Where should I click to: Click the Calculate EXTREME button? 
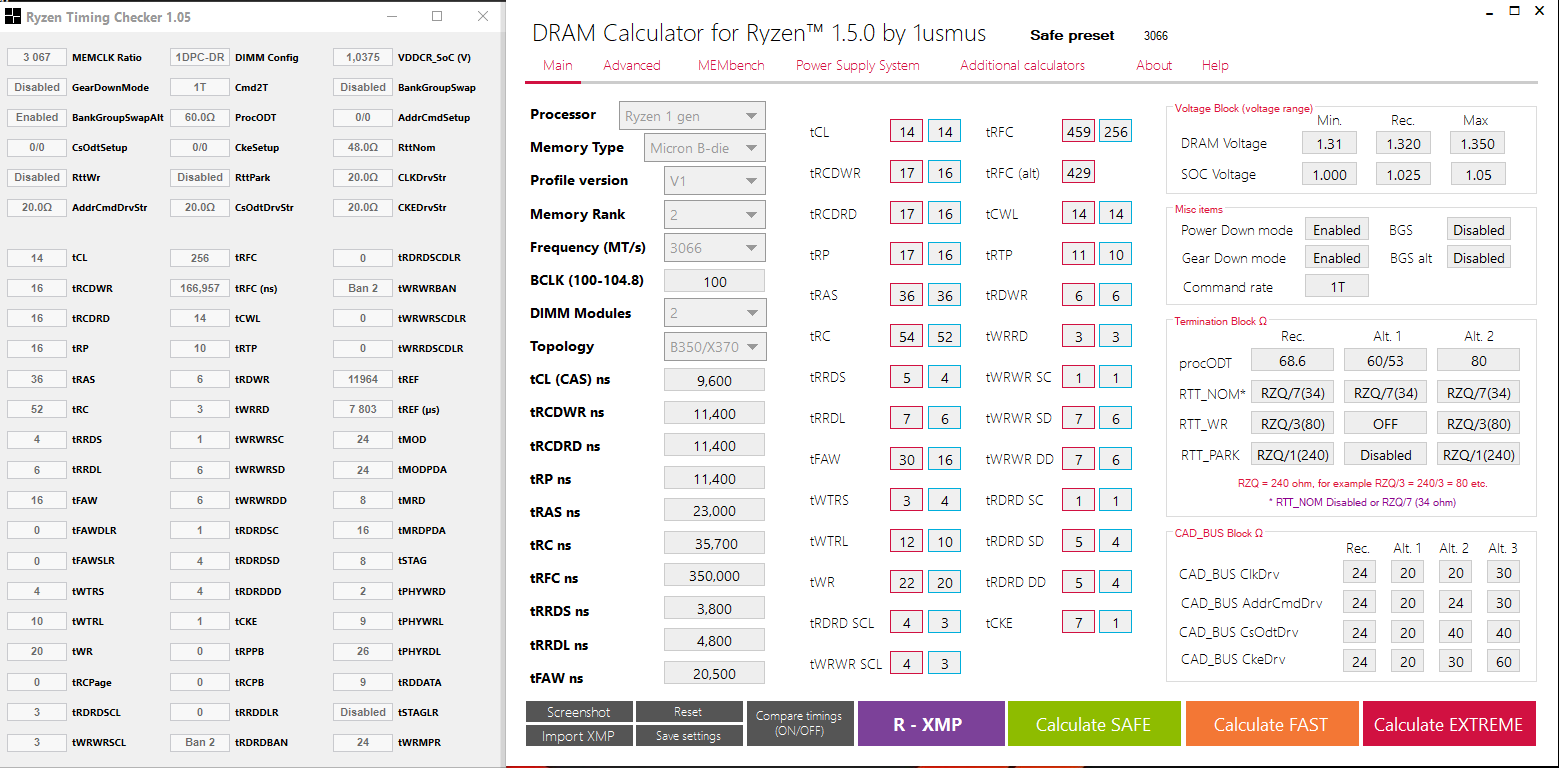[1448, 724]
